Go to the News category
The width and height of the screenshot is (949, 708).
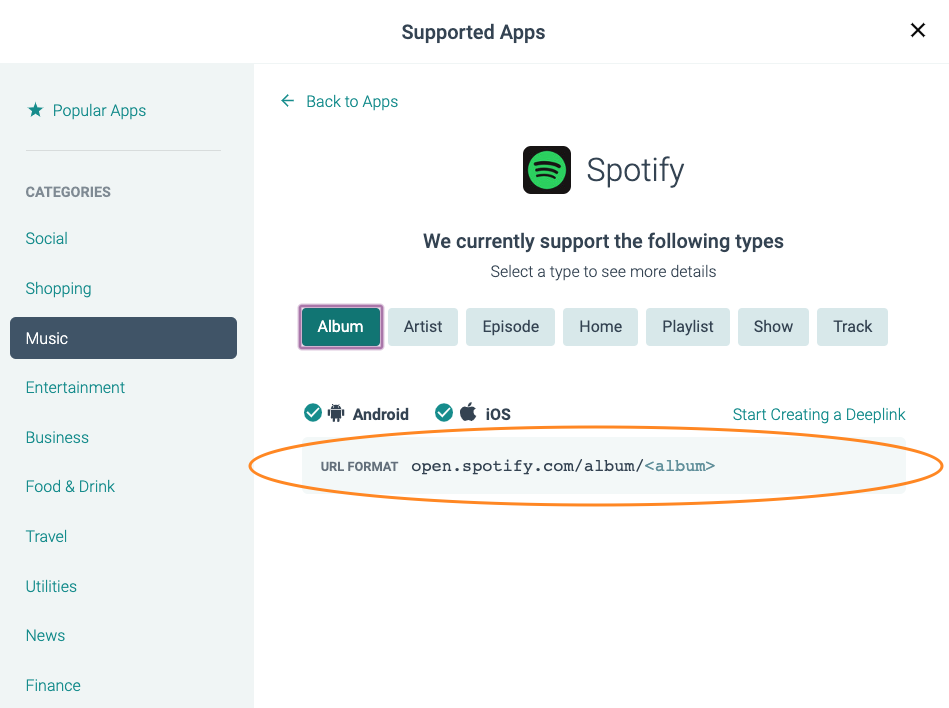45,635
